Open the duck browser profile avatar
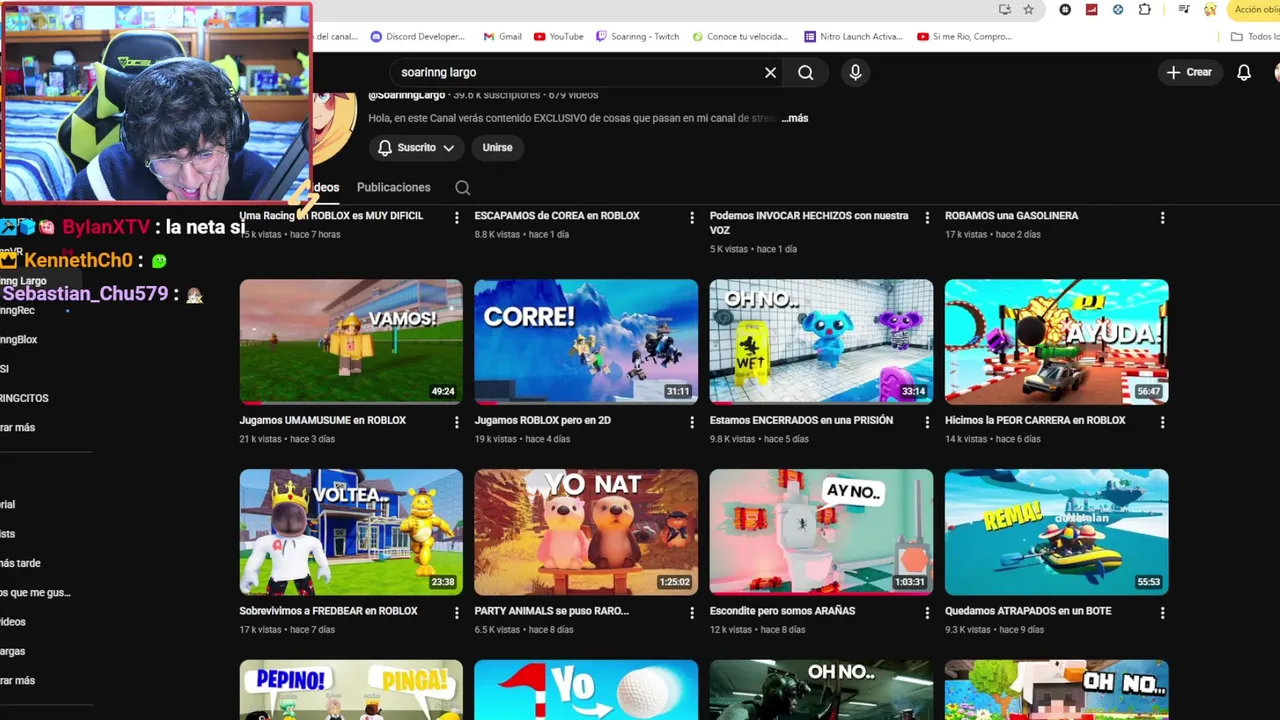Viewport: 1280px width, 720px height. pyautogui.click(x=1210, y=9)
